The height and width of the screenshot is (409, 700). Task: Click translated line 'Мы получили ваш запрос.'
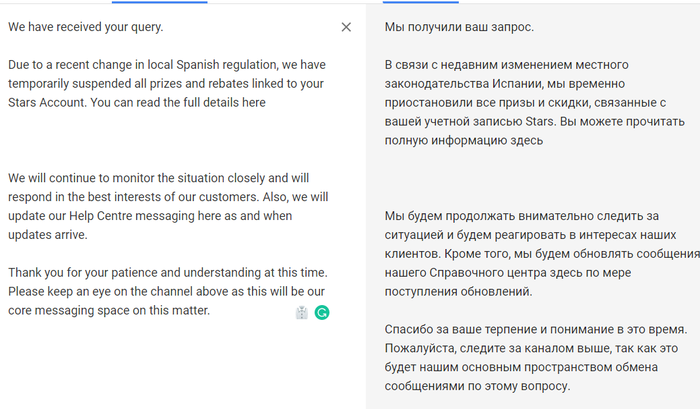click(x=459, y=27)
